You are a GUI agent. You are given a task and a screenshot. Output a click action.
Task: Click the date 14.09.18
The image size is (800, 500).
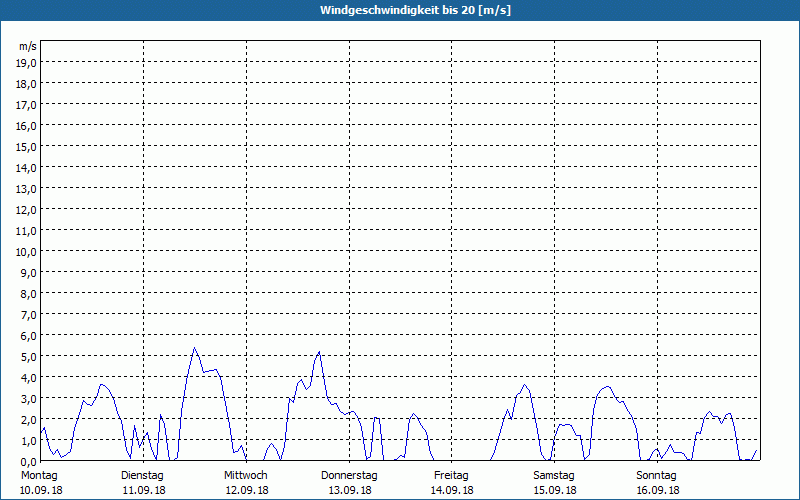[x=452, y=490]
